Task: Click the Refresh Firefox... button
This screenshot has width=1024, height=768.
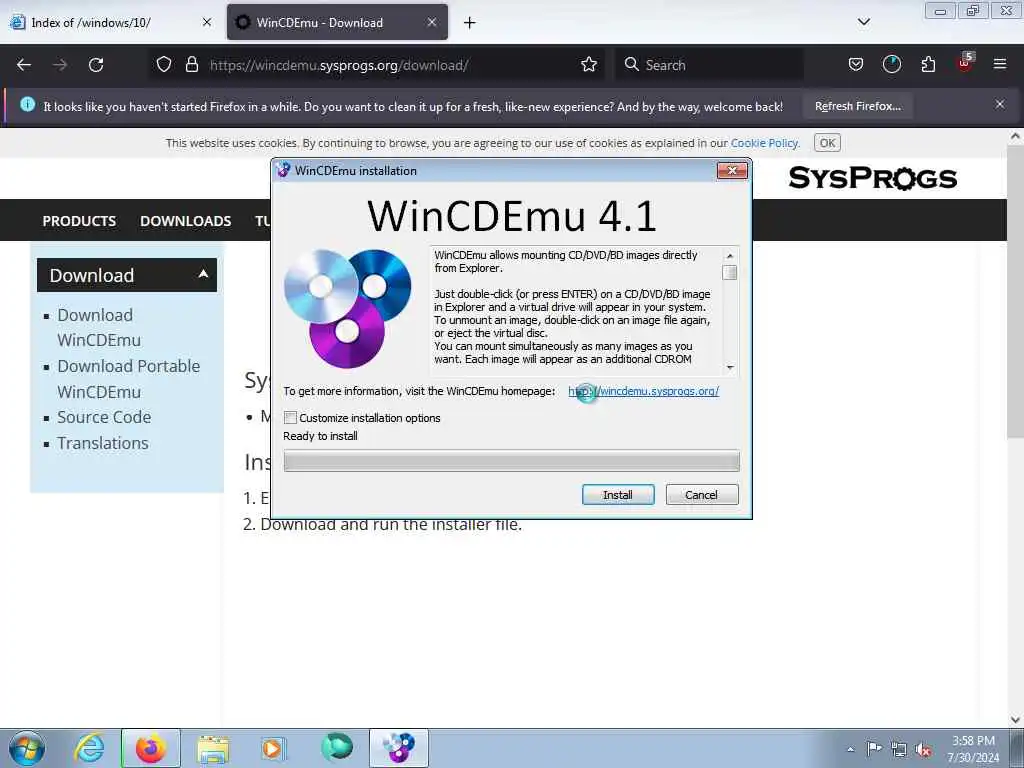Action: pyautogui.click(x=857, y=106)
